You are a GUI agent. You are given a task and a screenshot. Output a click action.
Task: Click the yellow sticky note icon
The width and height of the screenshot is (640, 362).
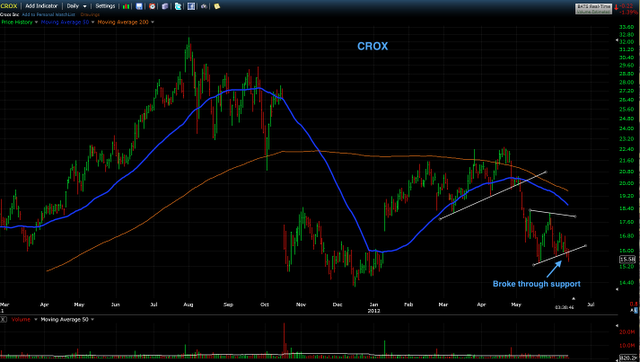point(217,7)
